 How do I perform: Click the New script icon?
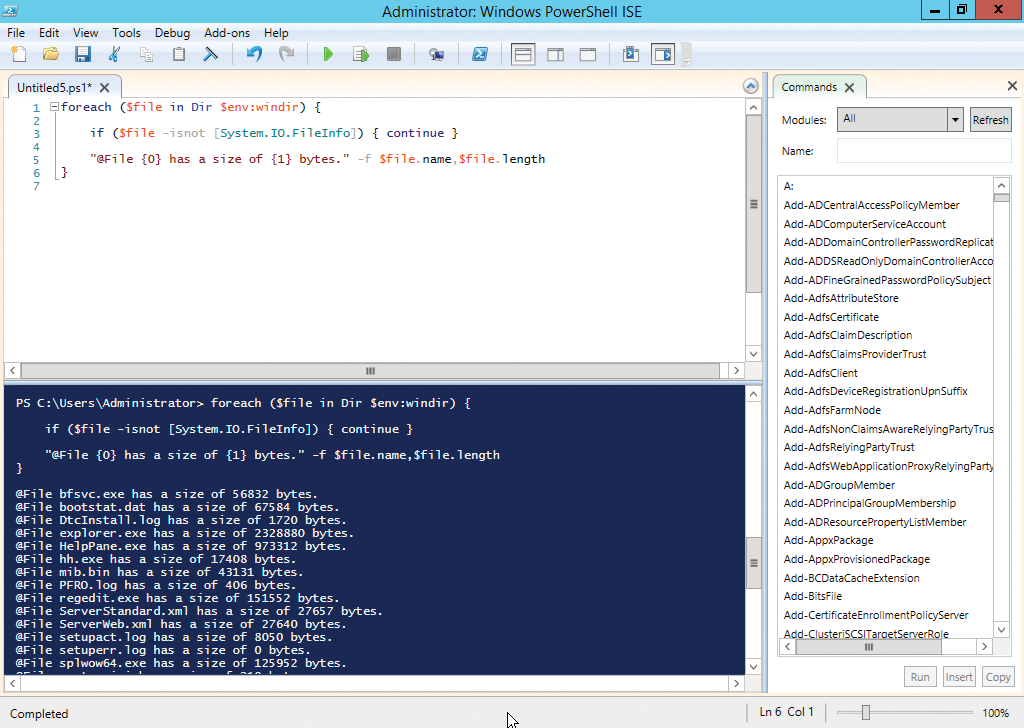click(x=18, y=54)
